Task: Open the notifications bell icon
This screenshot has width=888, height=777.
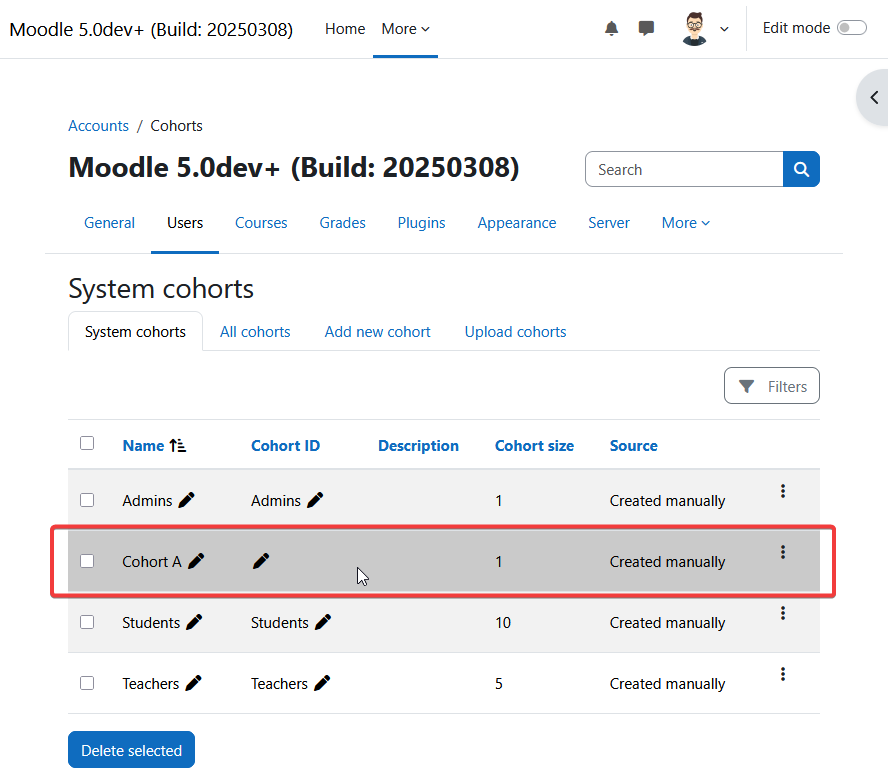Action: coord(611,28)
